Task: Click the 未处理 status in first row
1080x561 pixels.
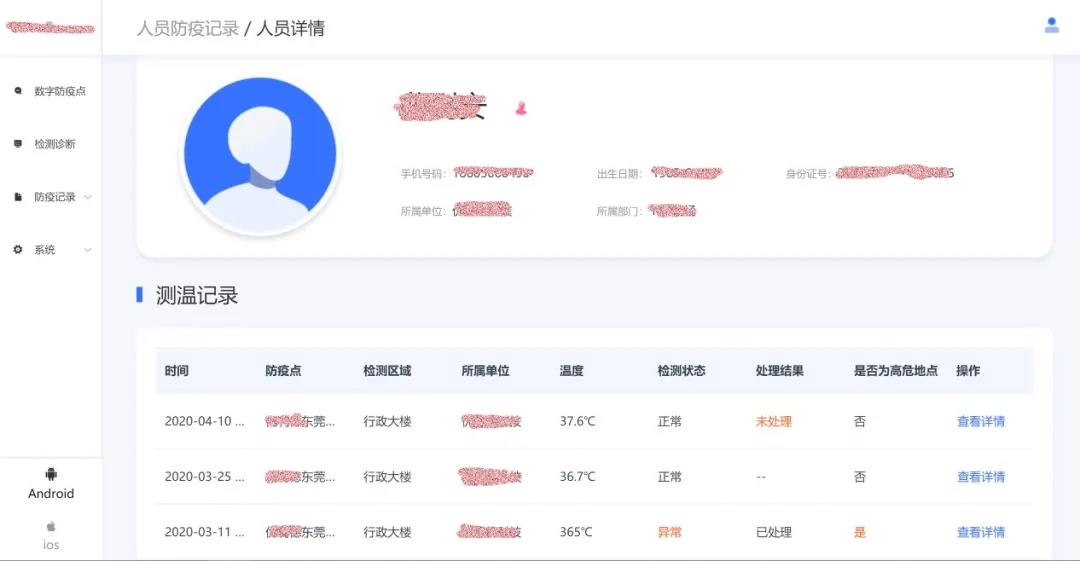Action: (773, 422)
